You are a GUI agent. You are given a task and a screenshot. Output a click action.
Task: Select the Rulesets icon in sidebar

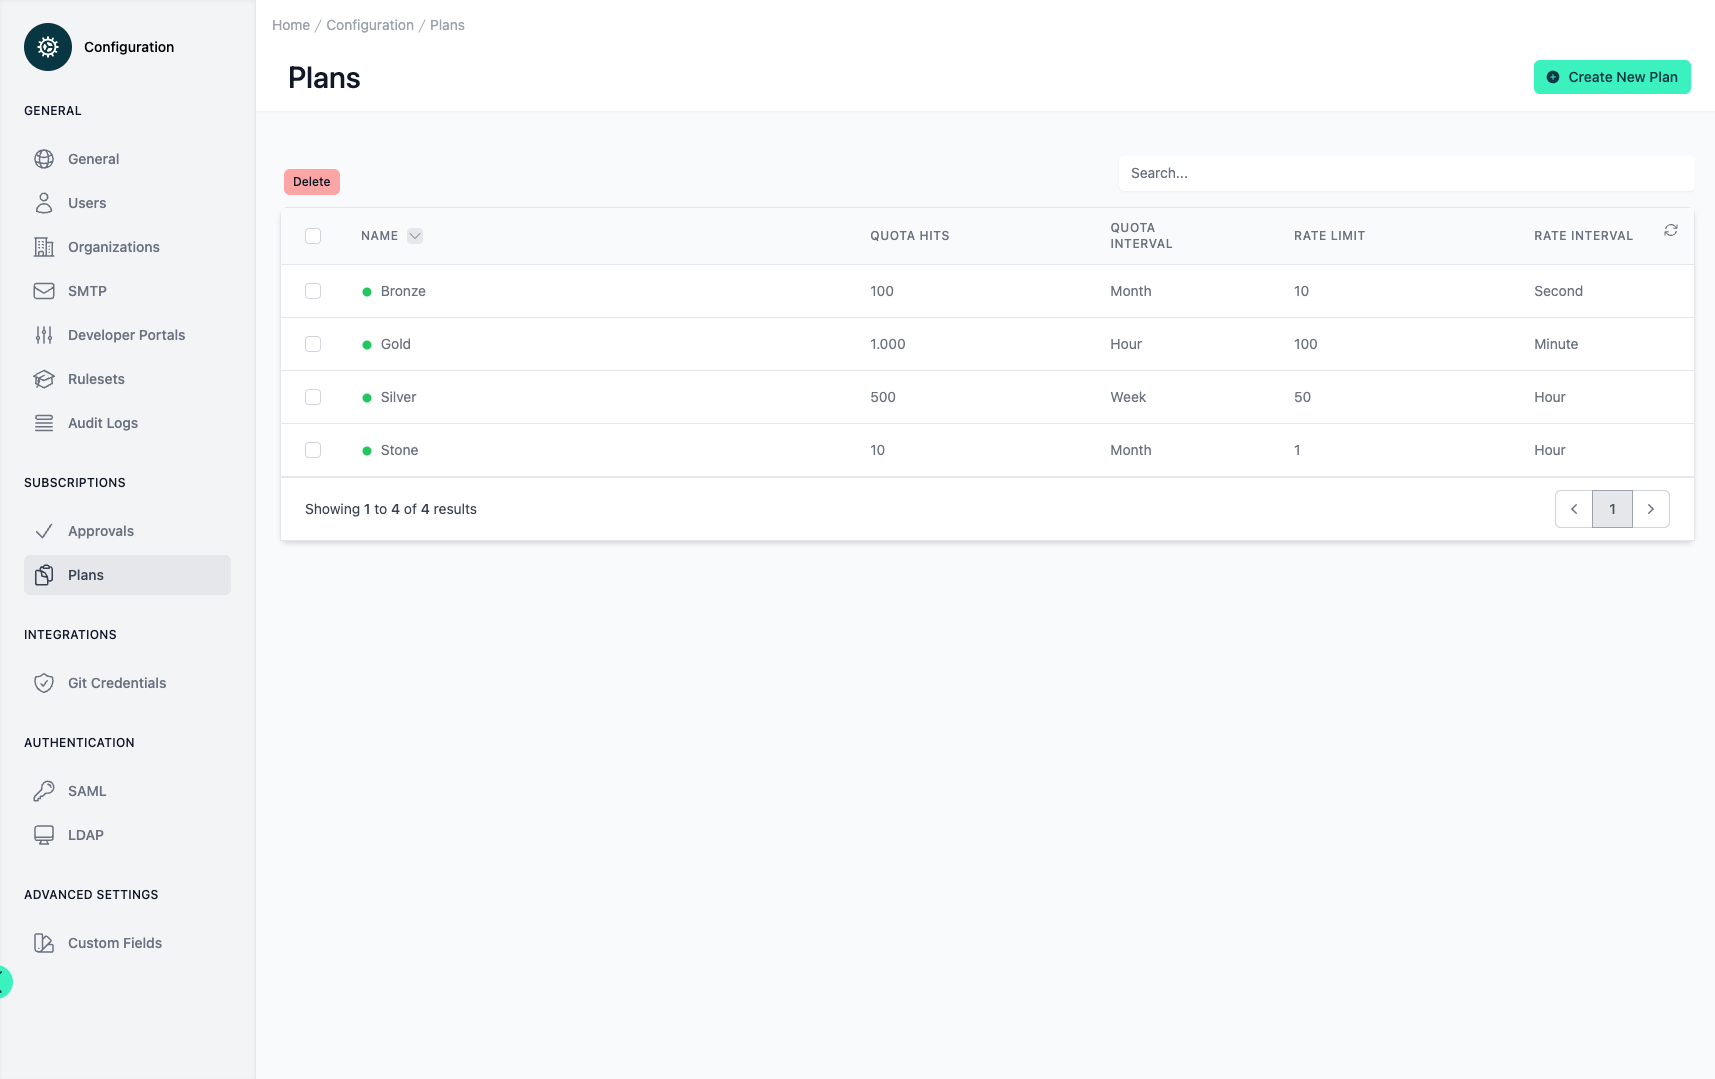click(44, 379)
